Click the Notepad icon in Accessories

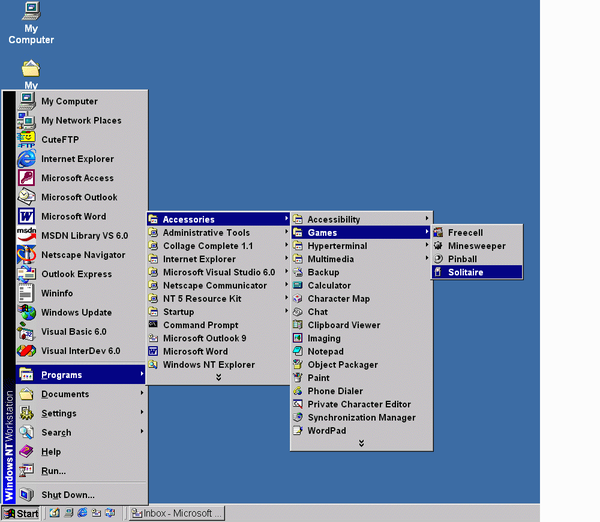pos(298,351)
